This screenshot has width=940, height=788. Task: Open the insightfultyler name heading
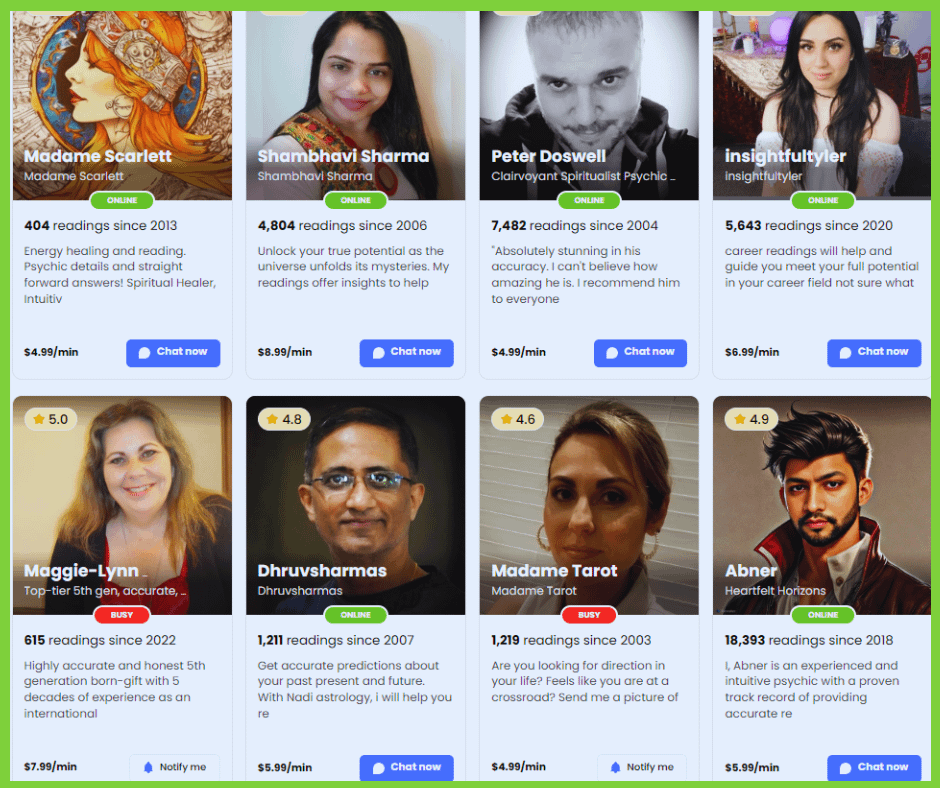tap(785, 157)
